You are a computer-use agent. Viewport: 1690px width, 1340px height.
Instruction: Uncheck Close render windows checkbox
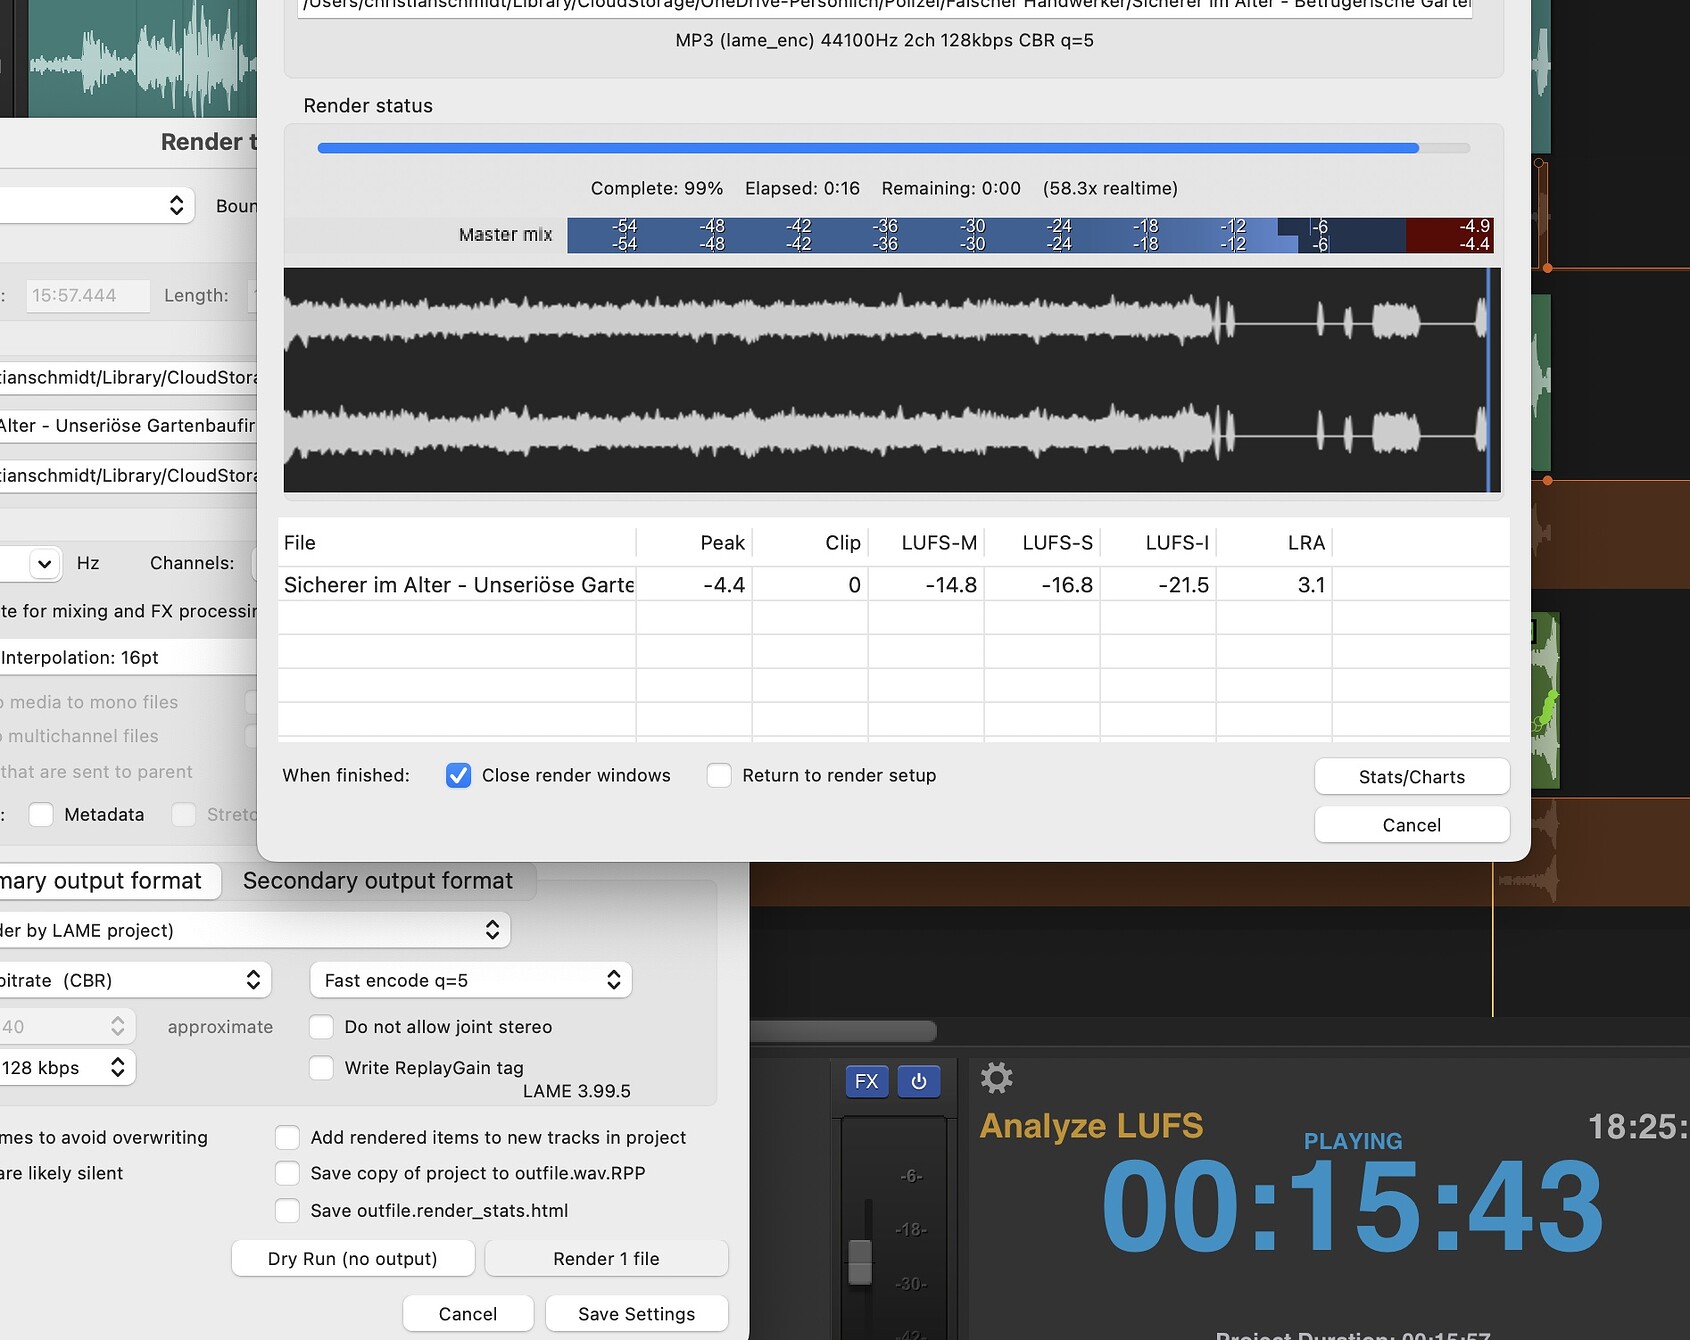pos(458,775)
